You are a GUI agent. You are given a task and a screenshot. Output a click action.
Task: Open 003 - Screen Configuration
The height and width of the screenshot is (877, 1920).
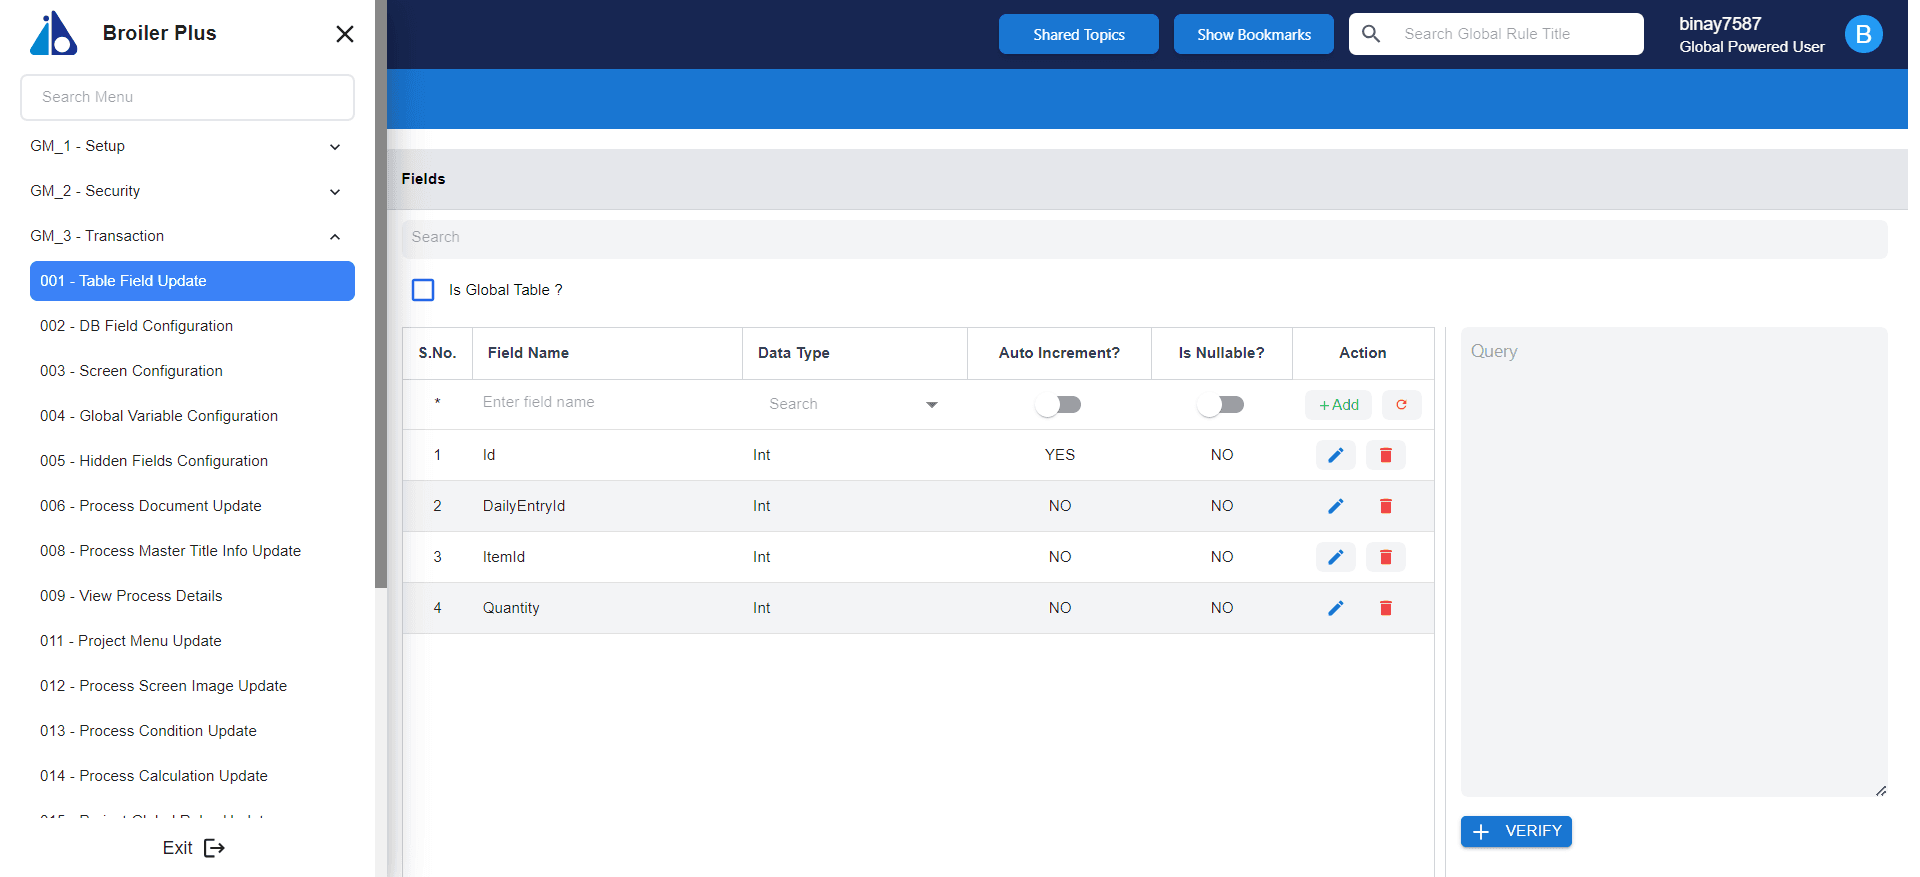click(x=192, y=371)
